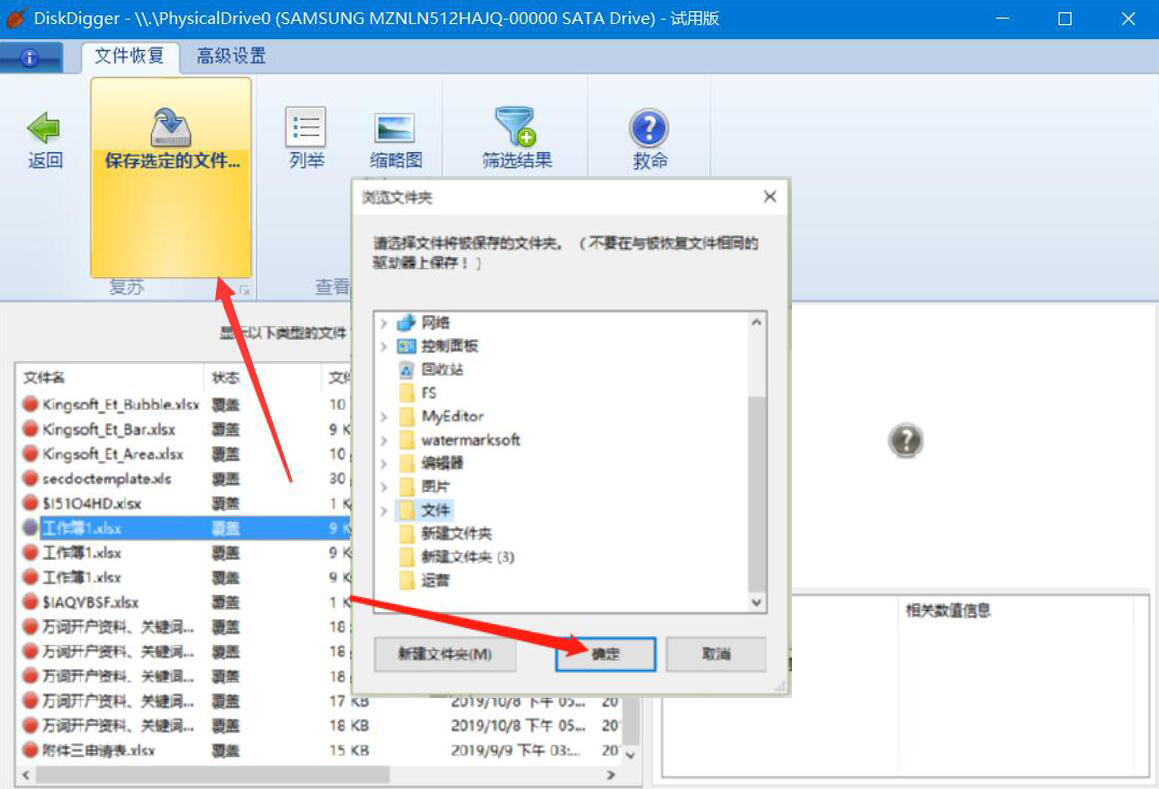1159x789 pixels.
Task: Expand the selected 文件 folder node
Action: pos(384,510)
